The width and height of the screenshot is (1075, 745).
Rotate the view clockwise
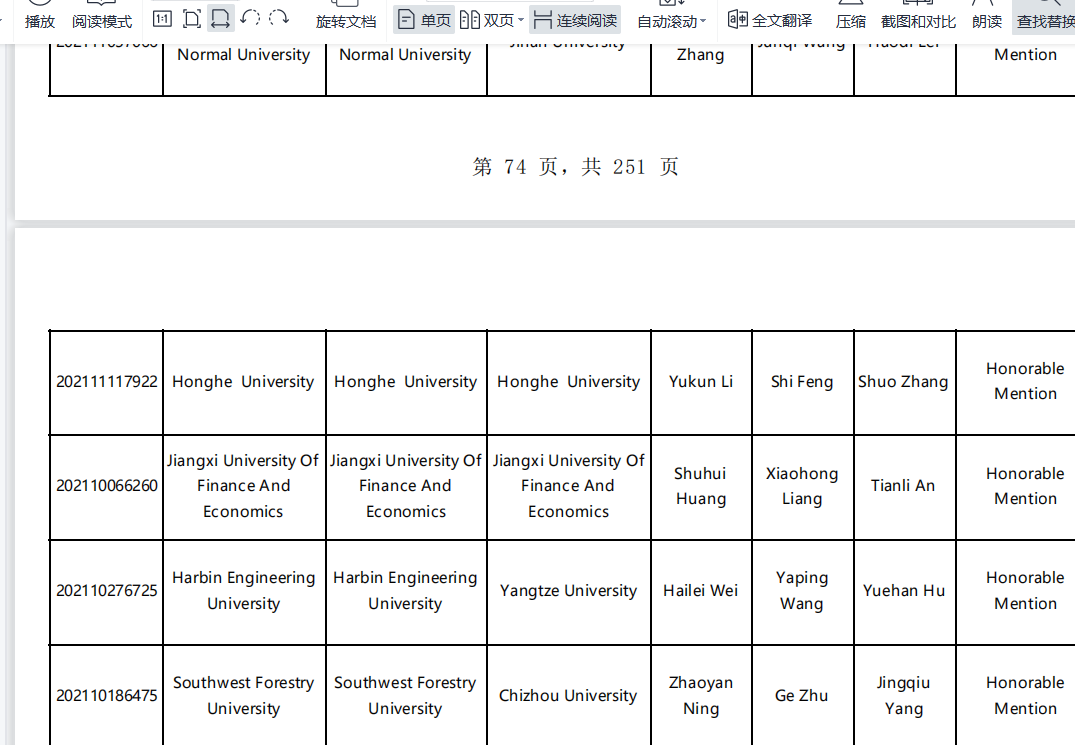tap(278, 19)
